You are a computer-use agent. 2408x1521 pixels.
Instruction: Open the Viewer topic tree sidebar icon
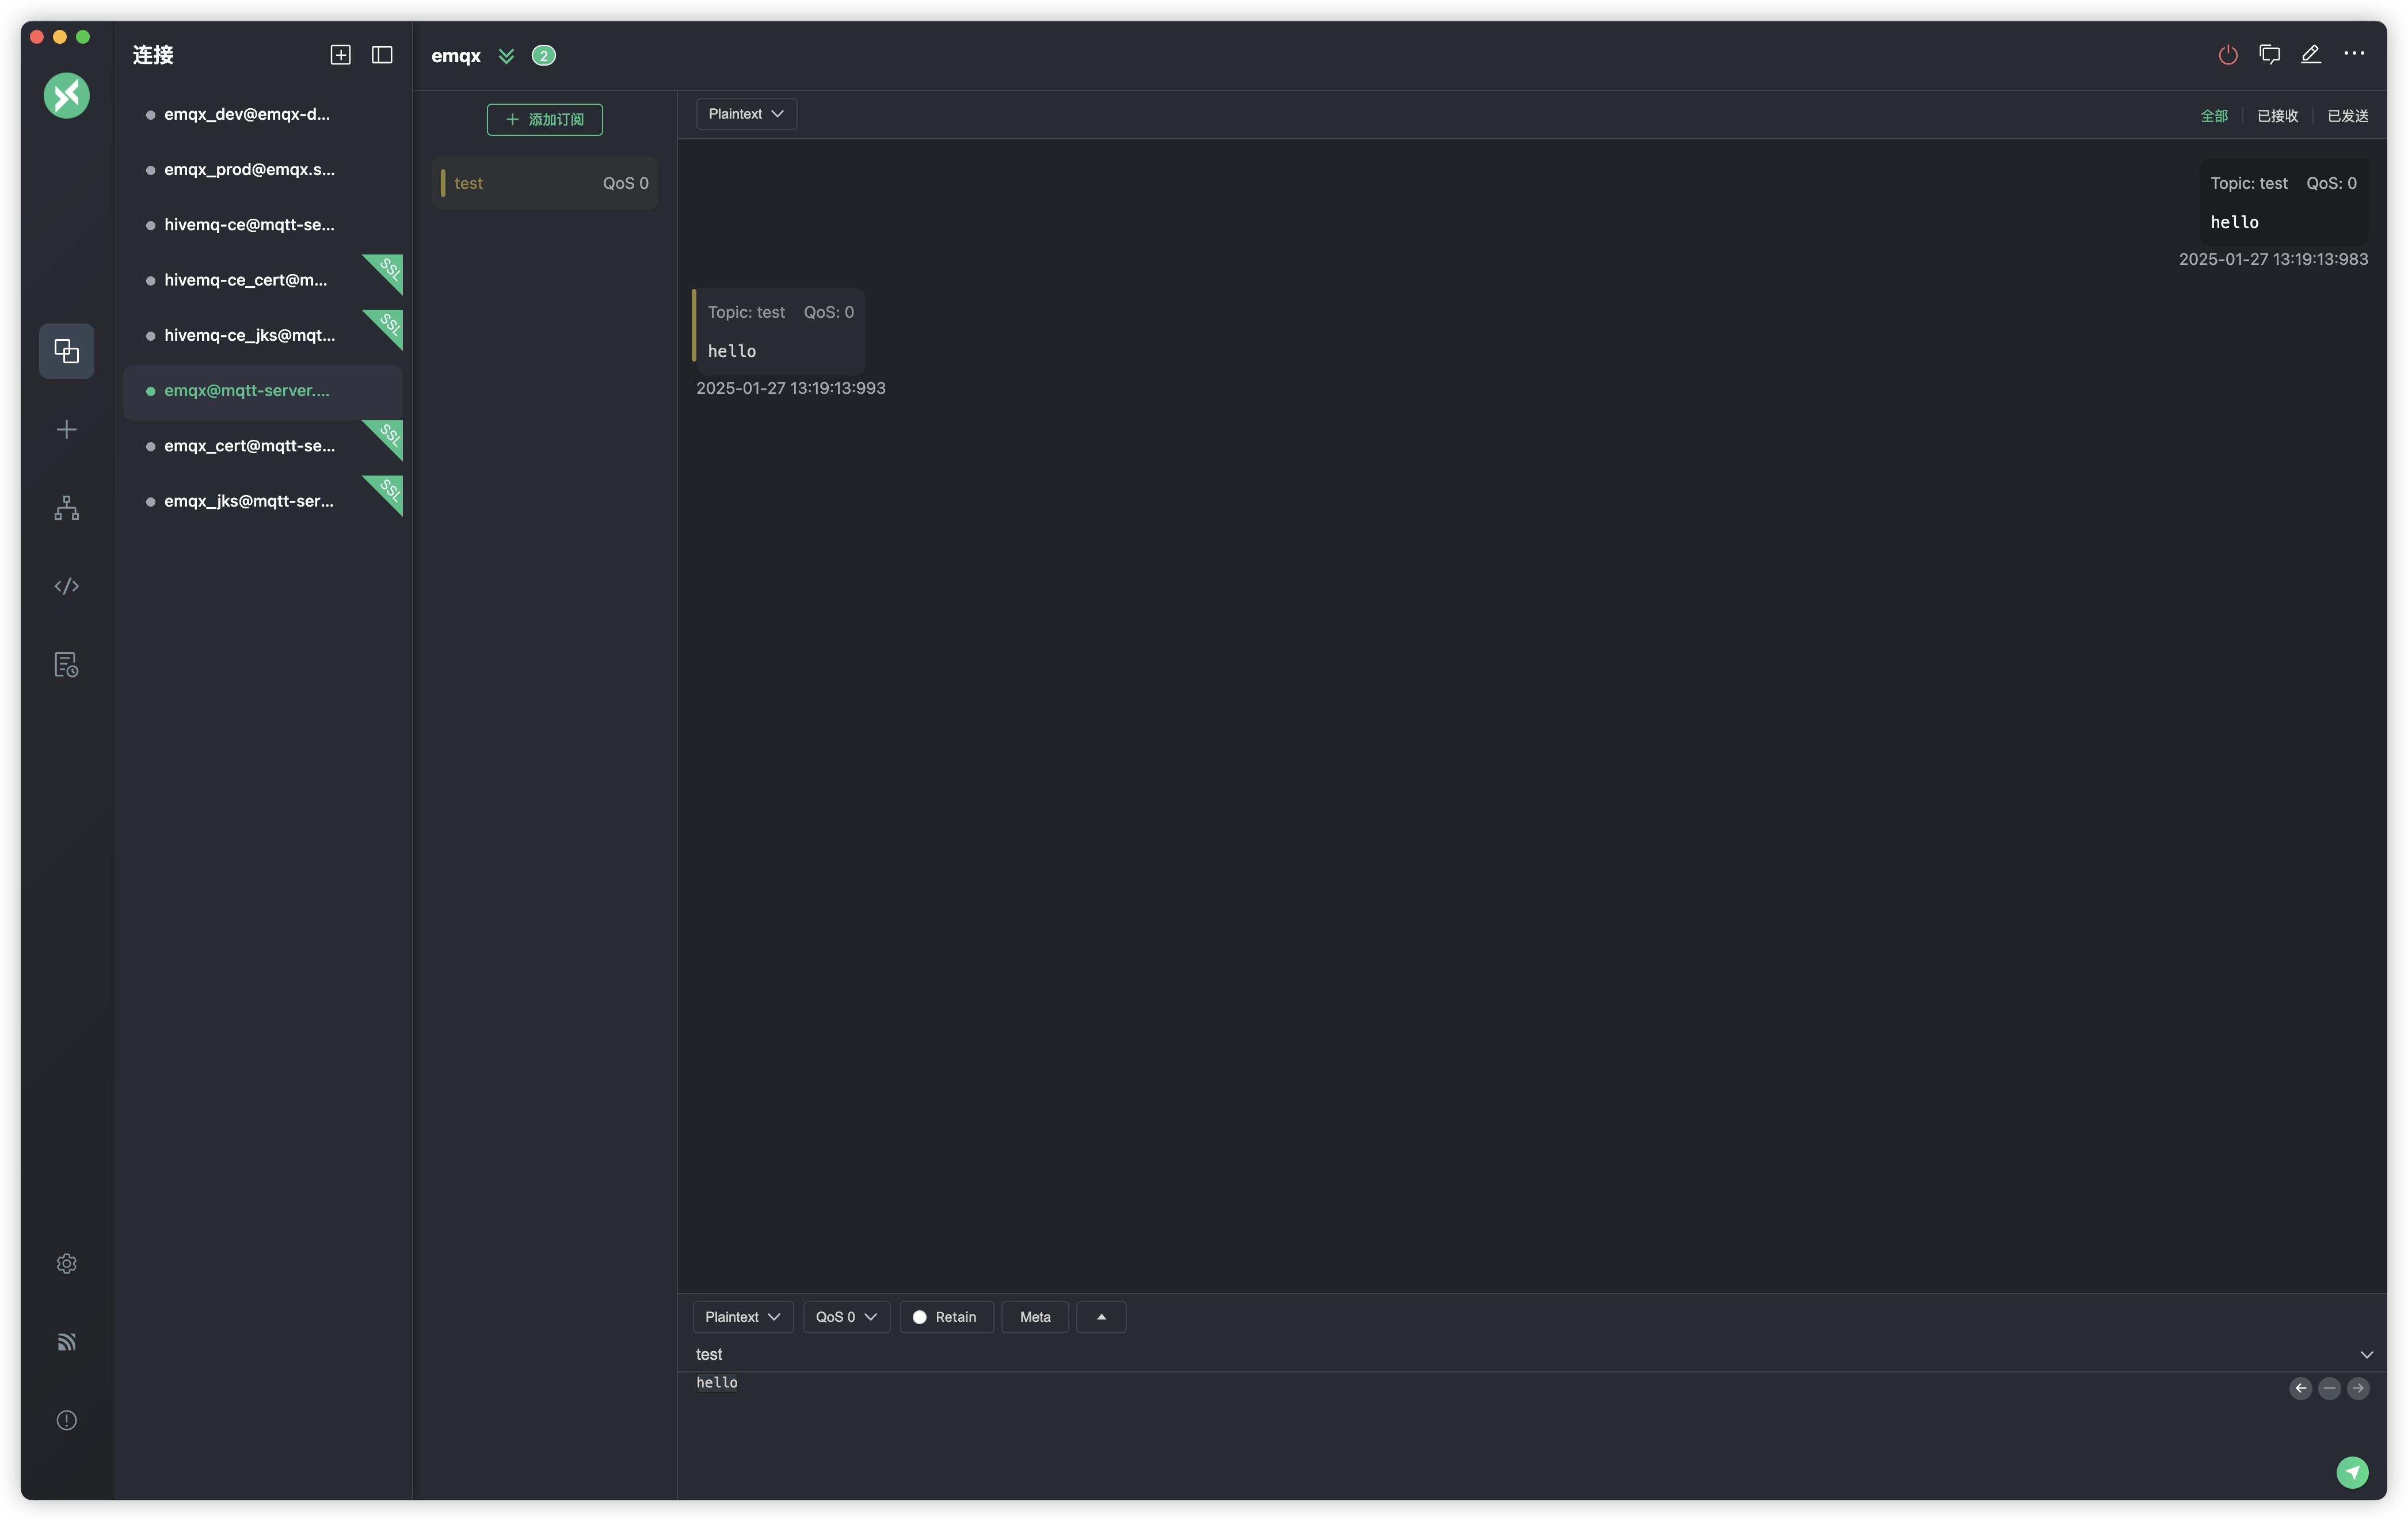tap(66, 508)
